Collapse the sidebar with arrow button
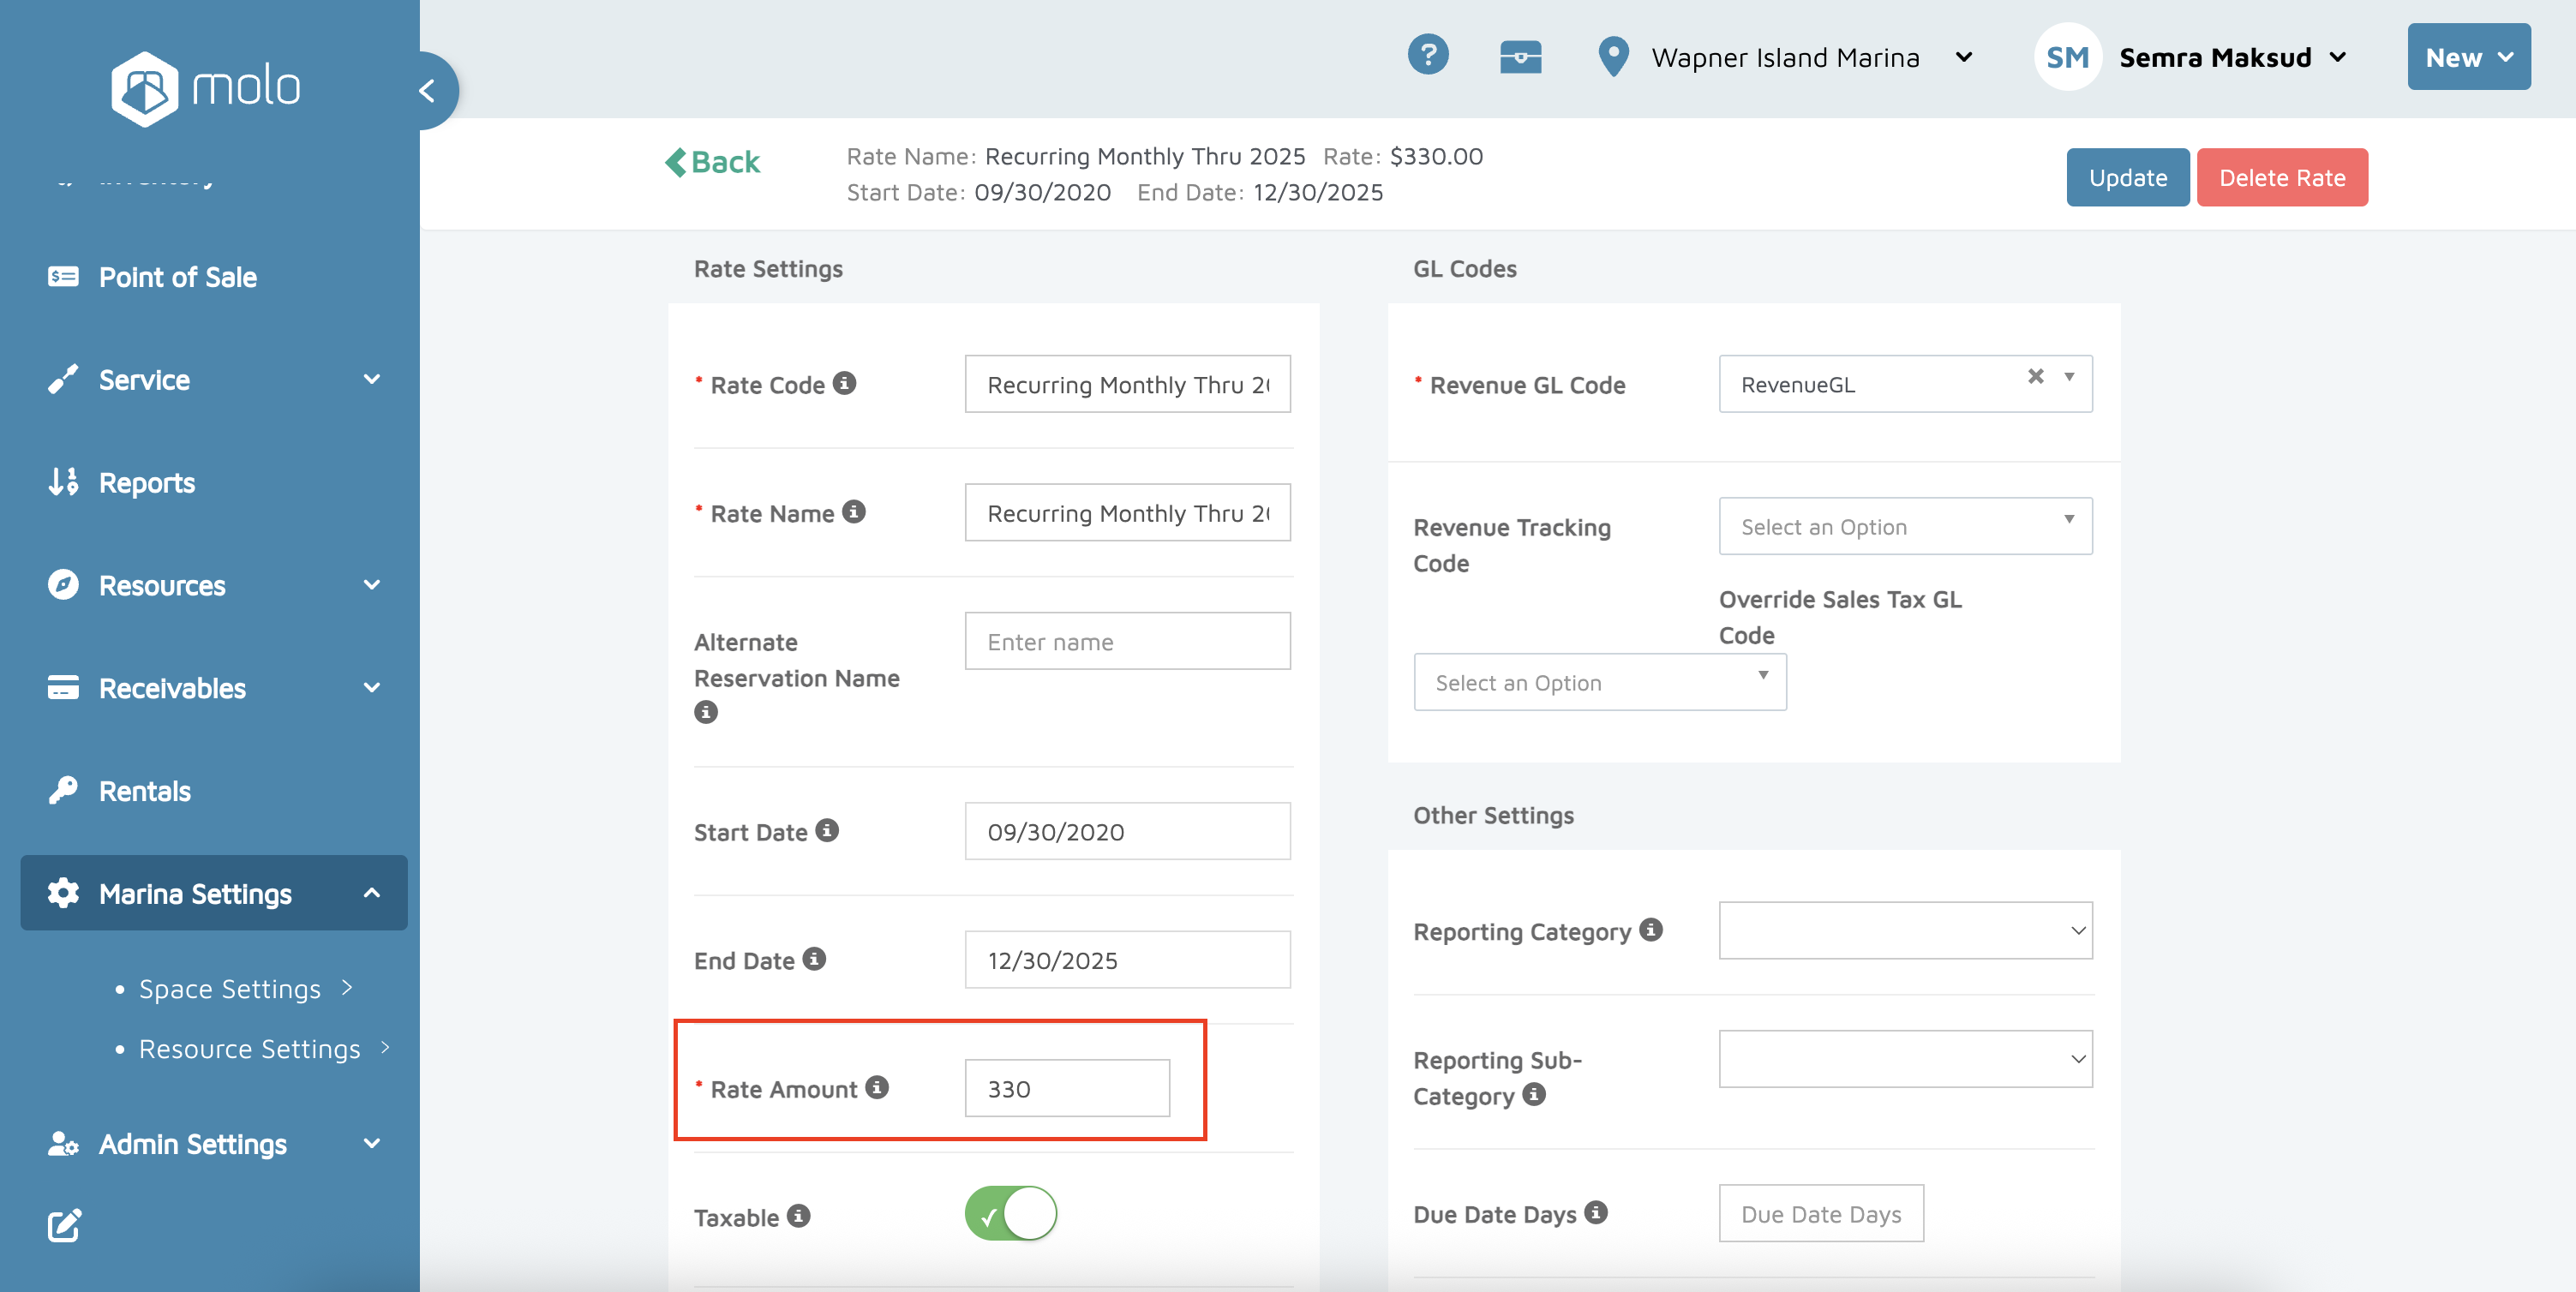This screenshot has height=1292, width=2576. tap(428, 91)
